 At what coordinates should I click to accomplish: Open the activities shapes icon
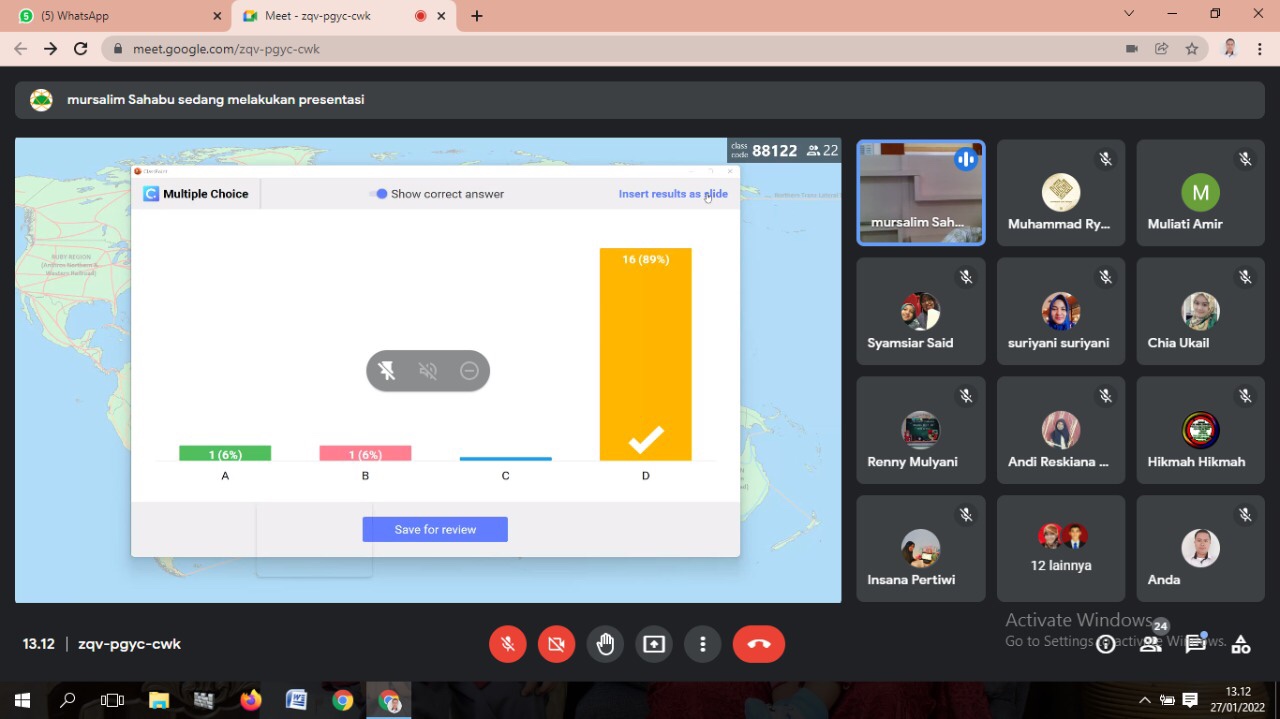click(1240, 645)
